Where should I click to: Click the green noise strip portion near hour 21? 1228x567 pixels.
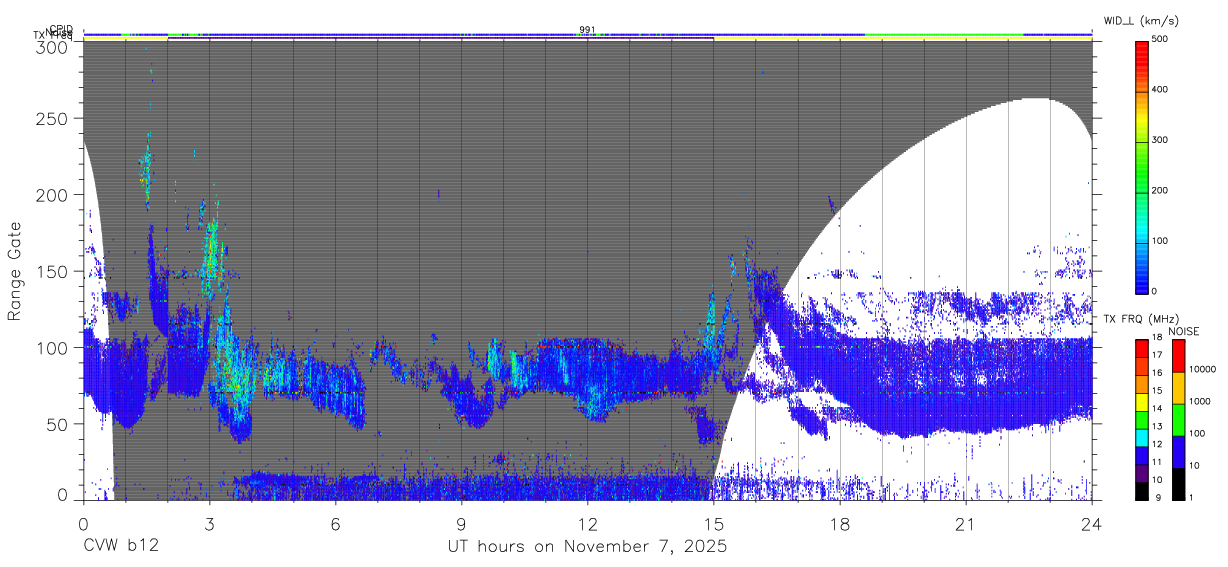pos(944,33)
